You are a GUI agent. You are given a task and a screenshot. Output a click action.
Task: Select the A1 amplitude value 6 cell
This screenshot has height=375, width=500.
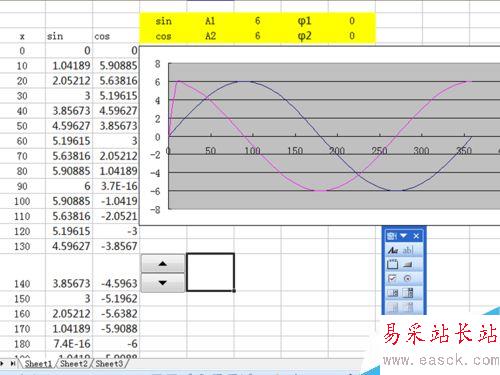pyautogui.click(x=257, y=21)
